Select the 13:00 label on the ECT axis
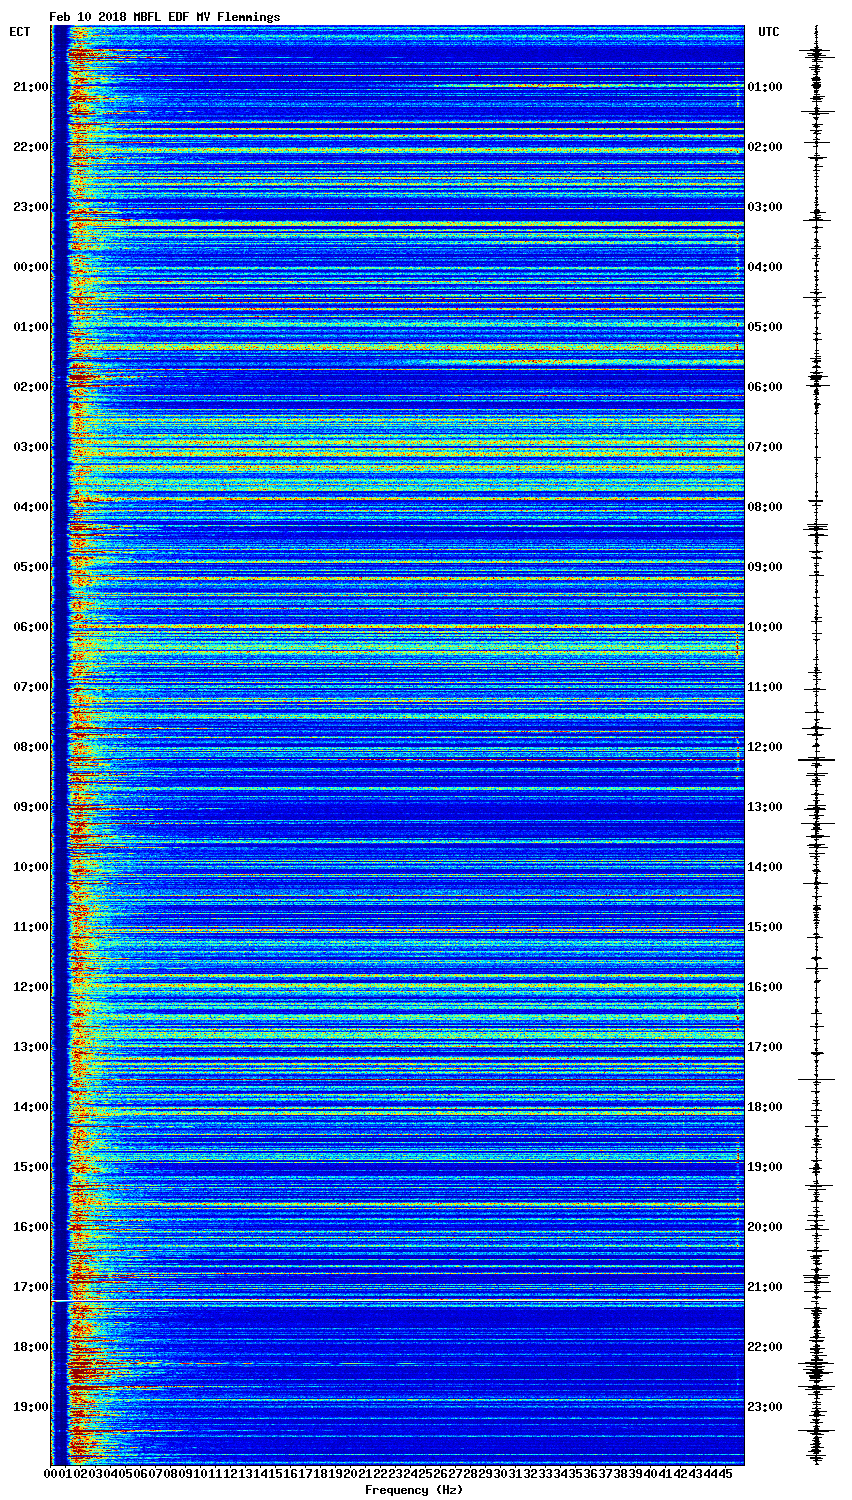This screenshot has width=852, height=1500. click(x=31, y=1047)
